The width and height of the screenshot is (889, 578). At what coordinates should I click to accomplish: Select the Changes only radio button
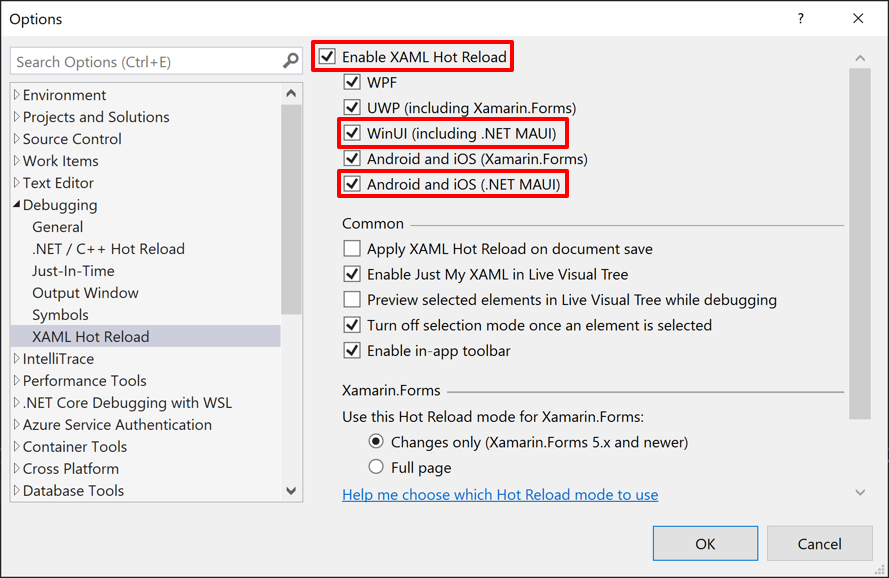coord(377,441)
